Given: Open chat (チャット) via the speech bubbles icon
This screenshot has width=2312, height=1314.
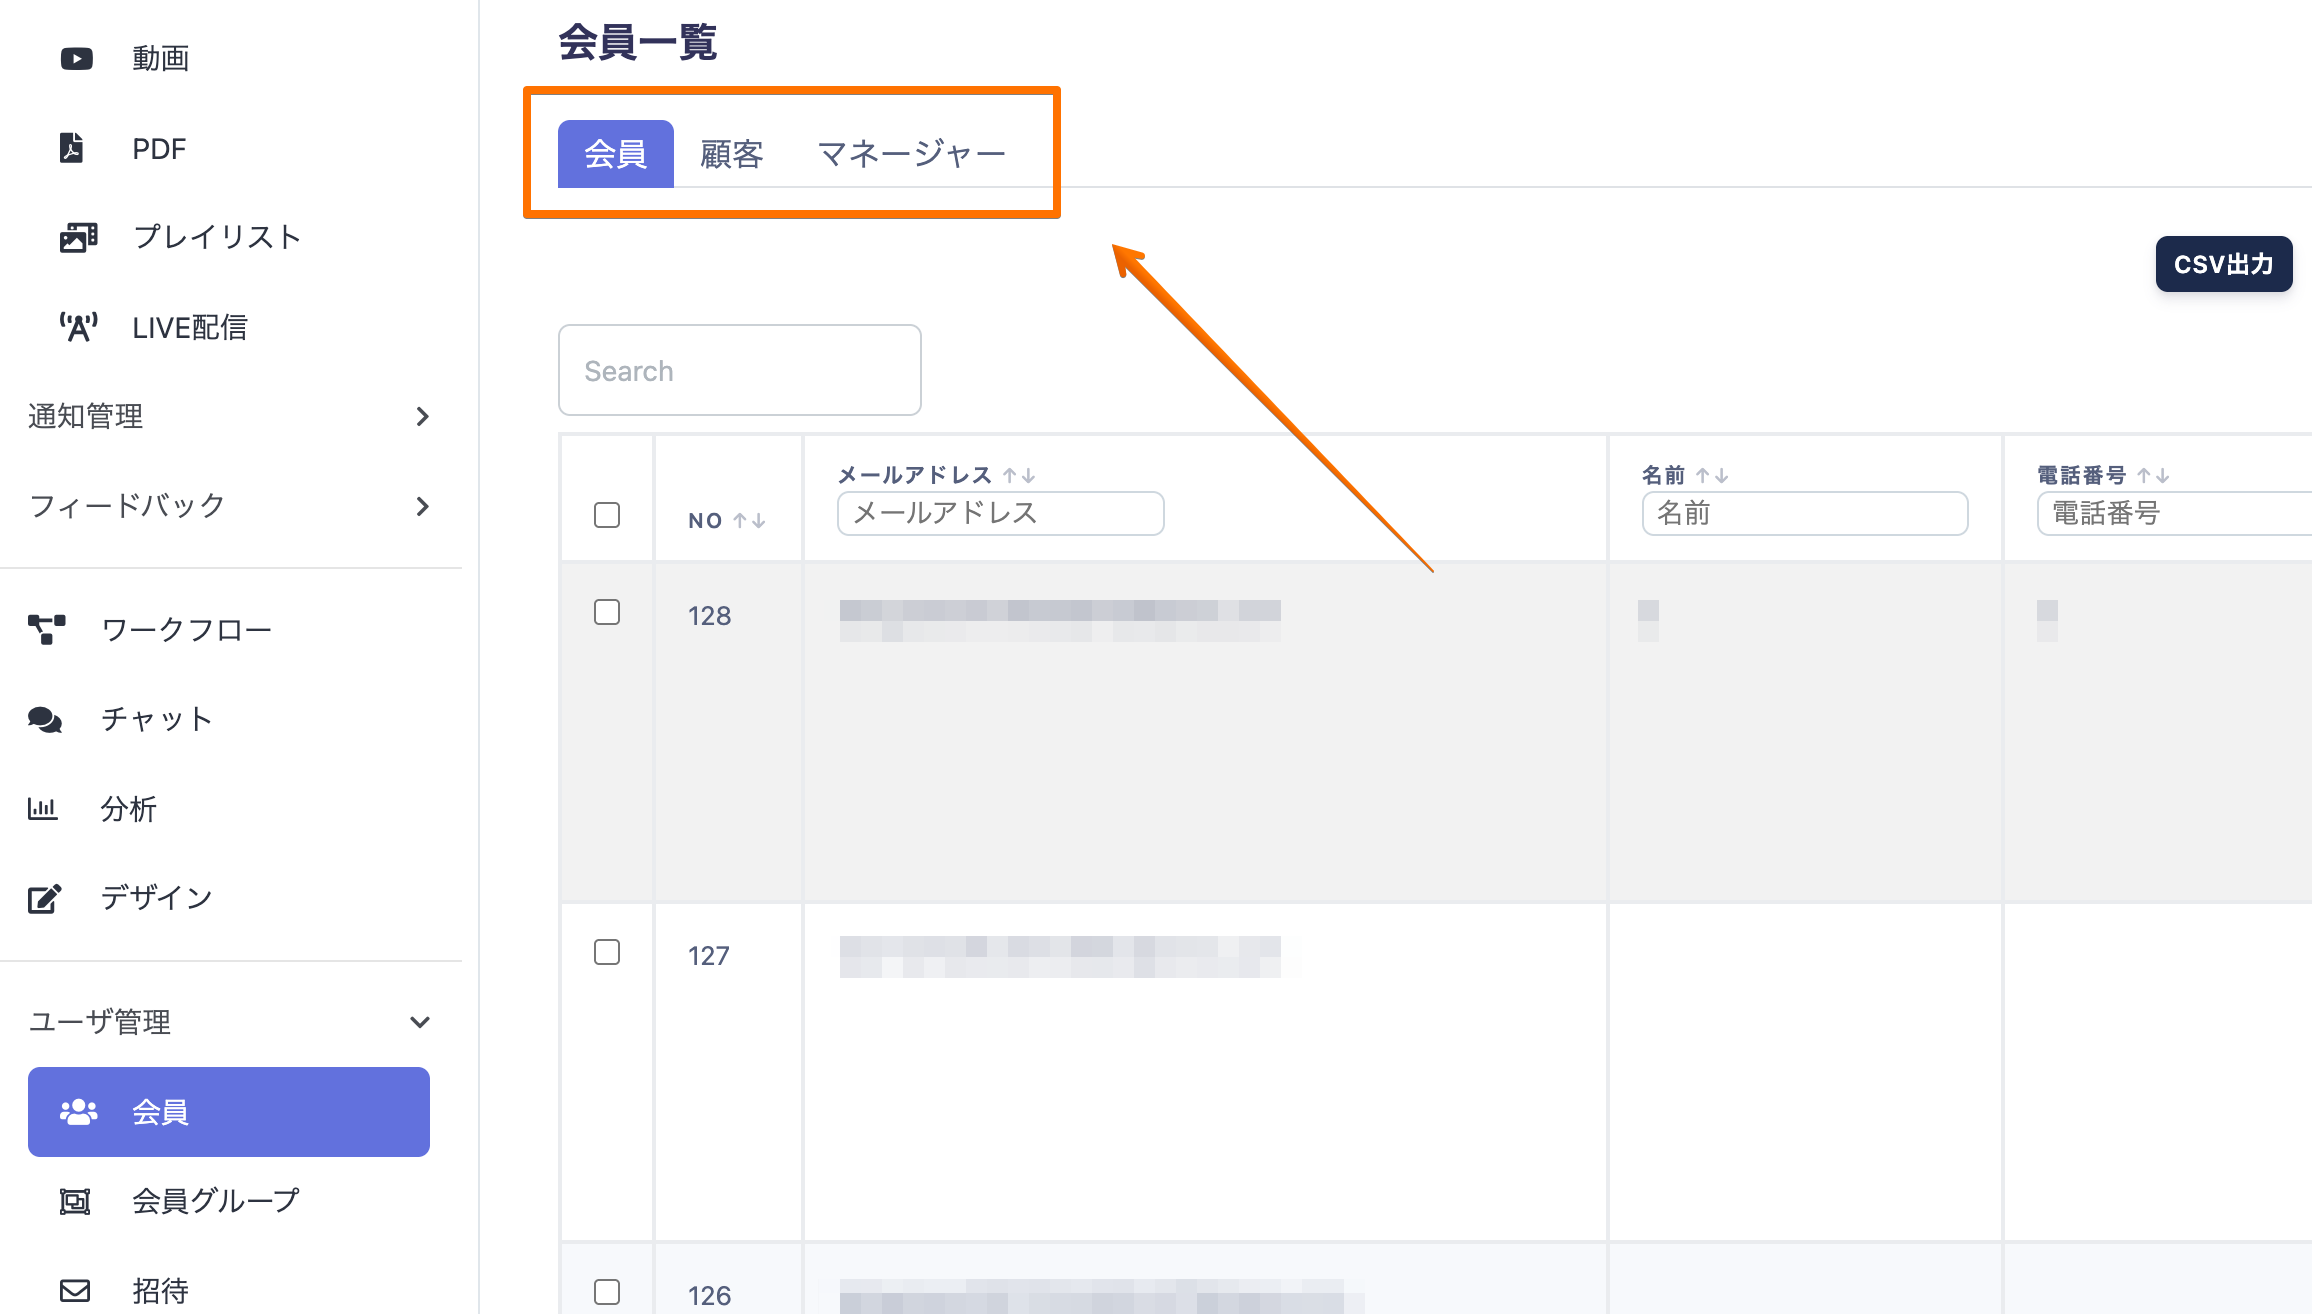Looking at the screenshot, I should click(x=45, y=719).
